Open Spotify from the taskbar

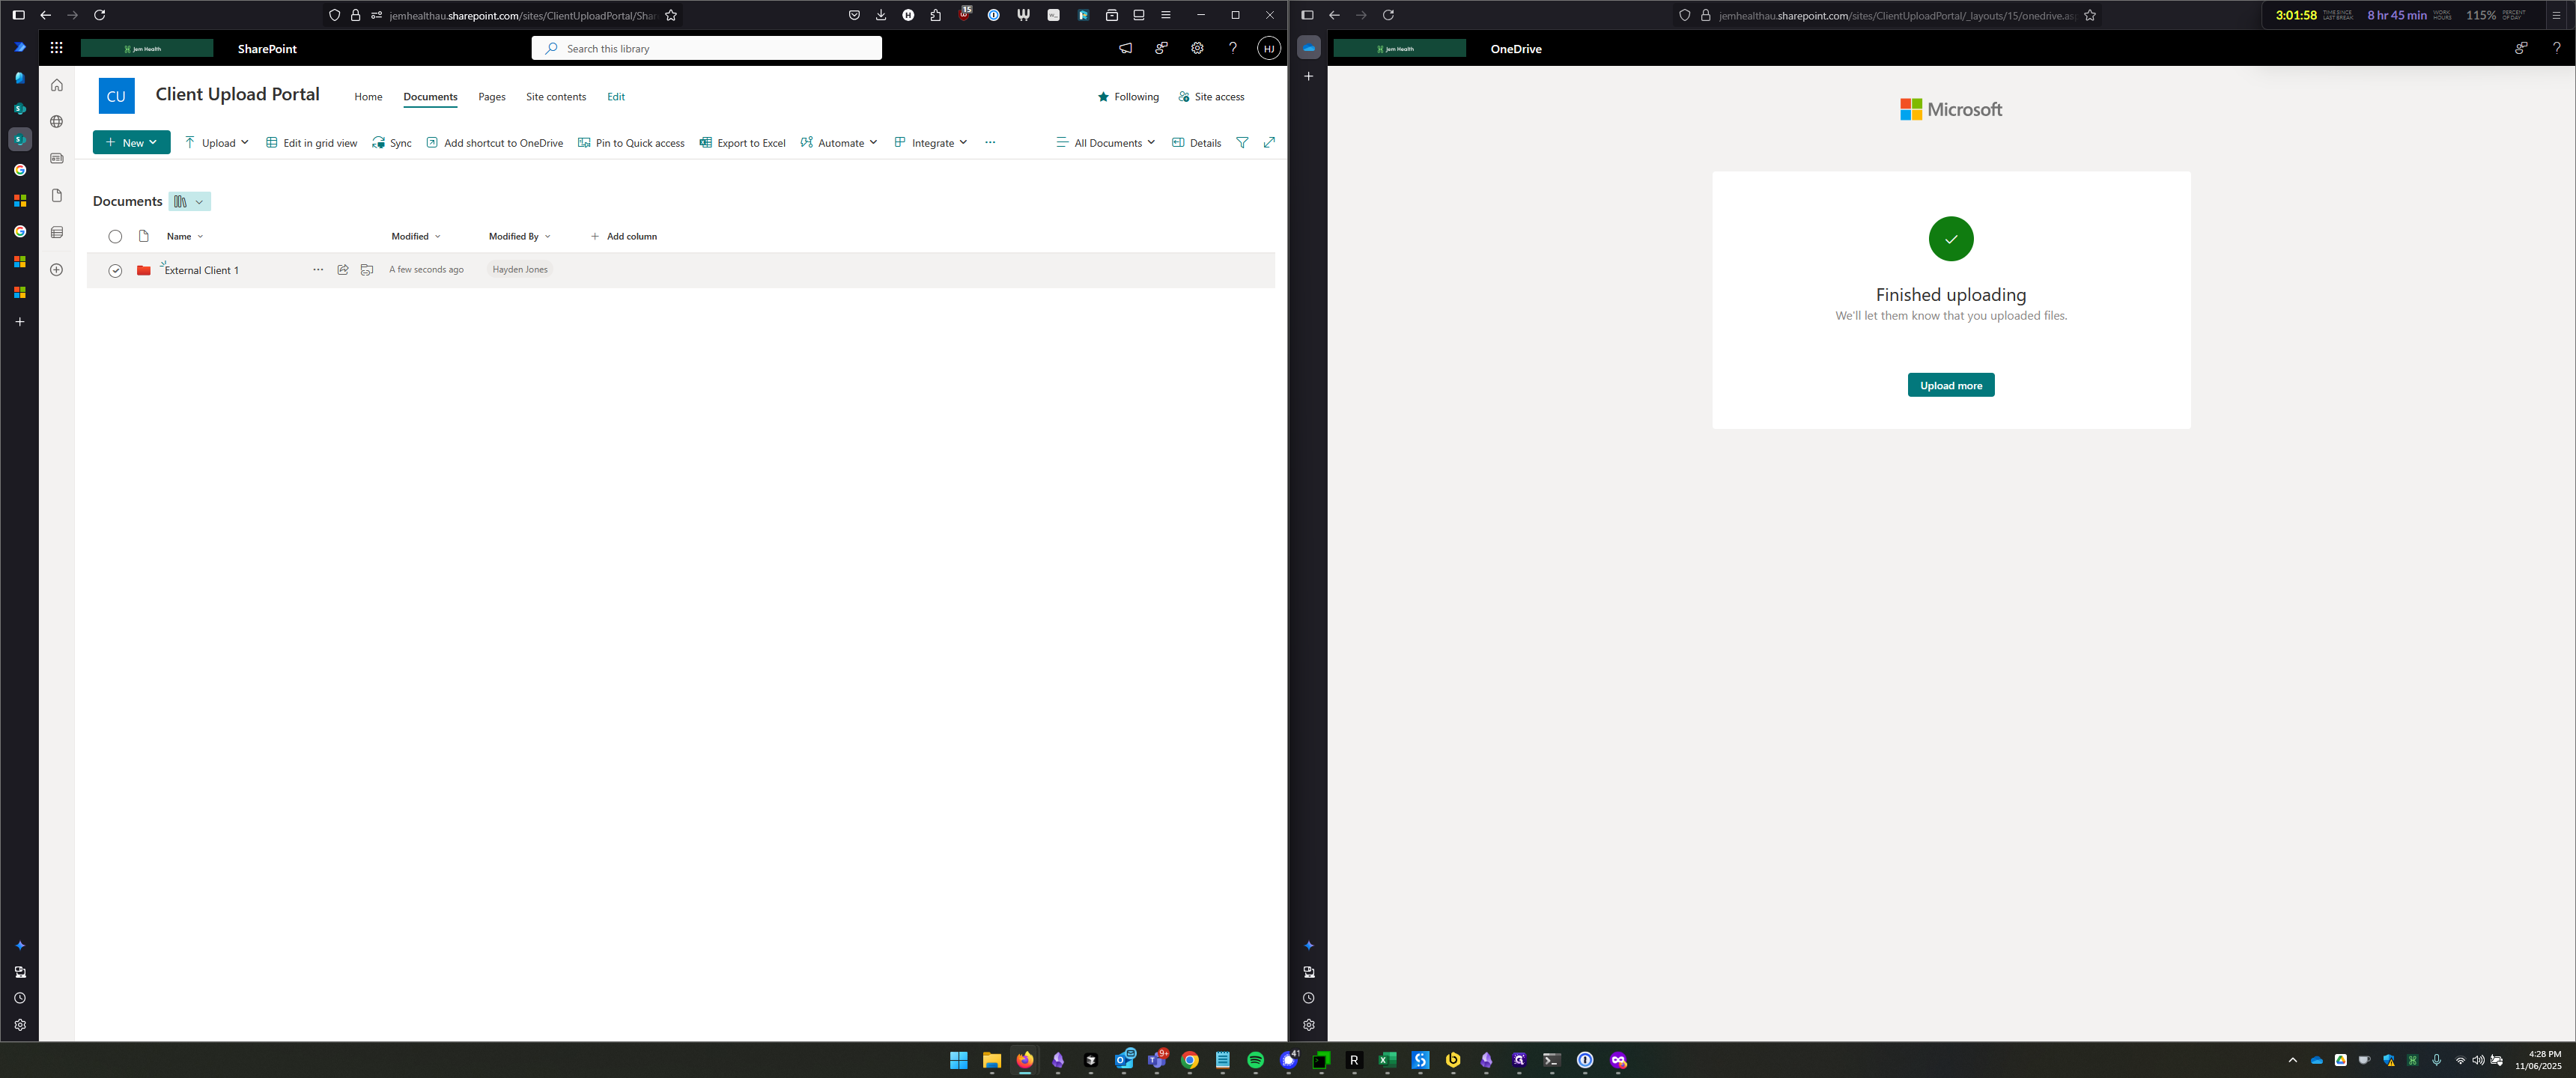pyautogui.click(x=1256, y=1060)
